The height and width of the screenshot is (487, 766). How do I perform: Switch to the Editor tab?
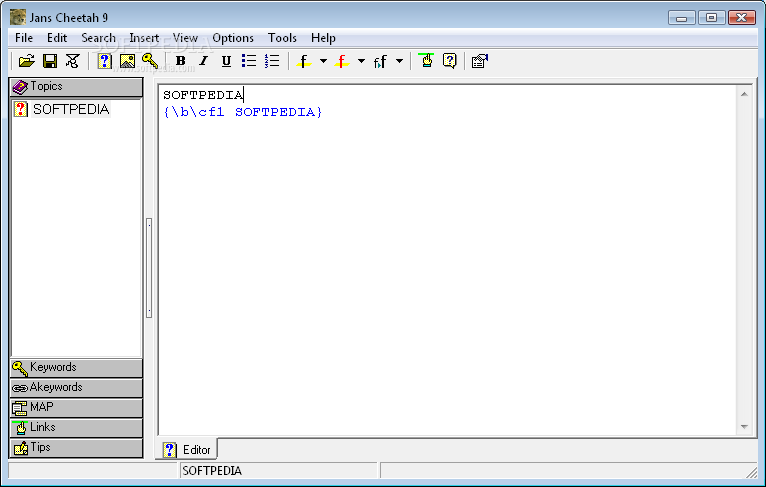click(x=187, y=449)
